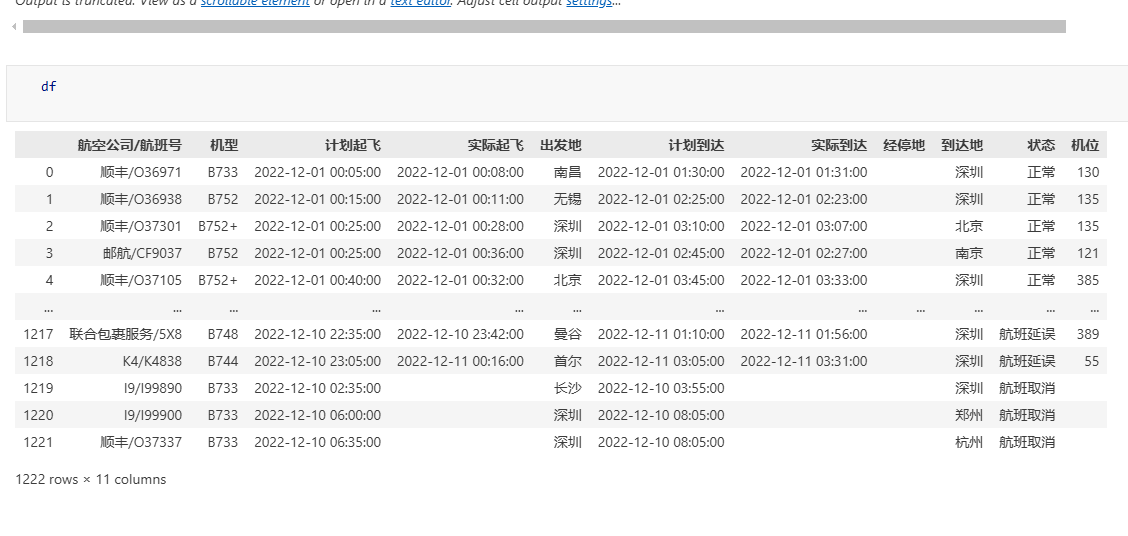Image resolution: width=1128 pixels, height=536 pixels.
Task: Click the 计划起飞 column header
Action: click(352, 145)
